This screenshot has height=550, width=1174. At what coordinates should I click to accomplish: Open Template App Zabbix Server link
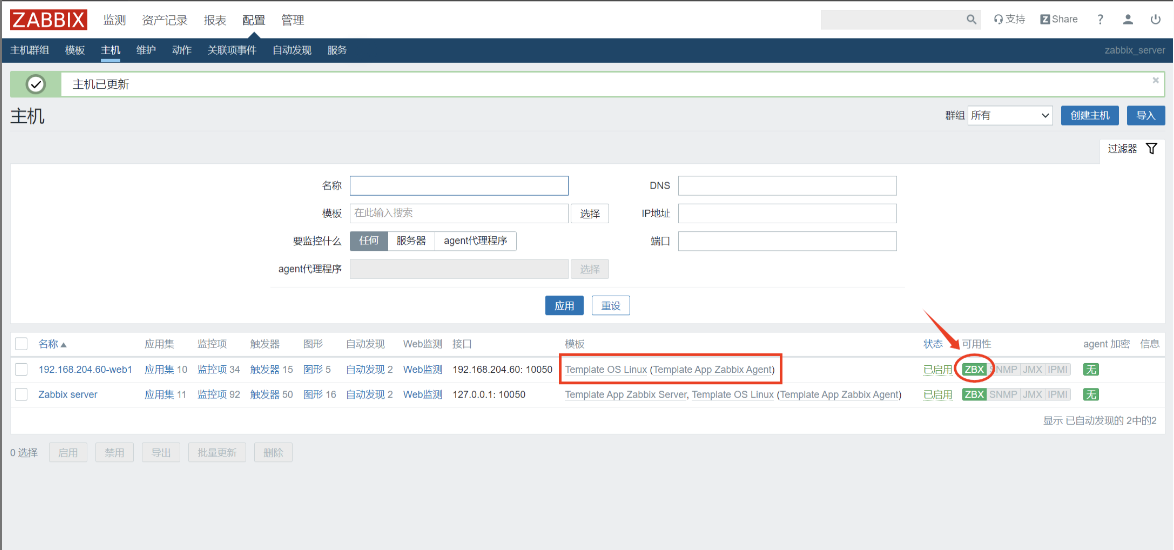tap(625, 394)
